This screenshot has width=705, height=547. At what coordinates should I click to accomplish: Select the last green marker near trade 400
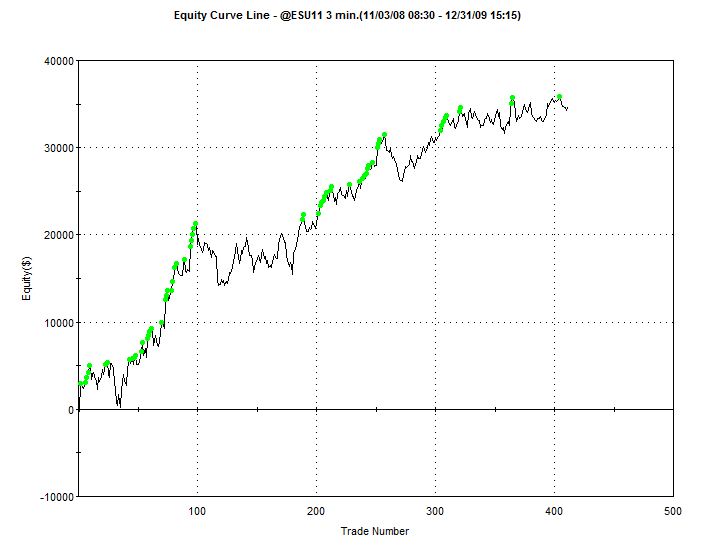[x=560, y=97]
